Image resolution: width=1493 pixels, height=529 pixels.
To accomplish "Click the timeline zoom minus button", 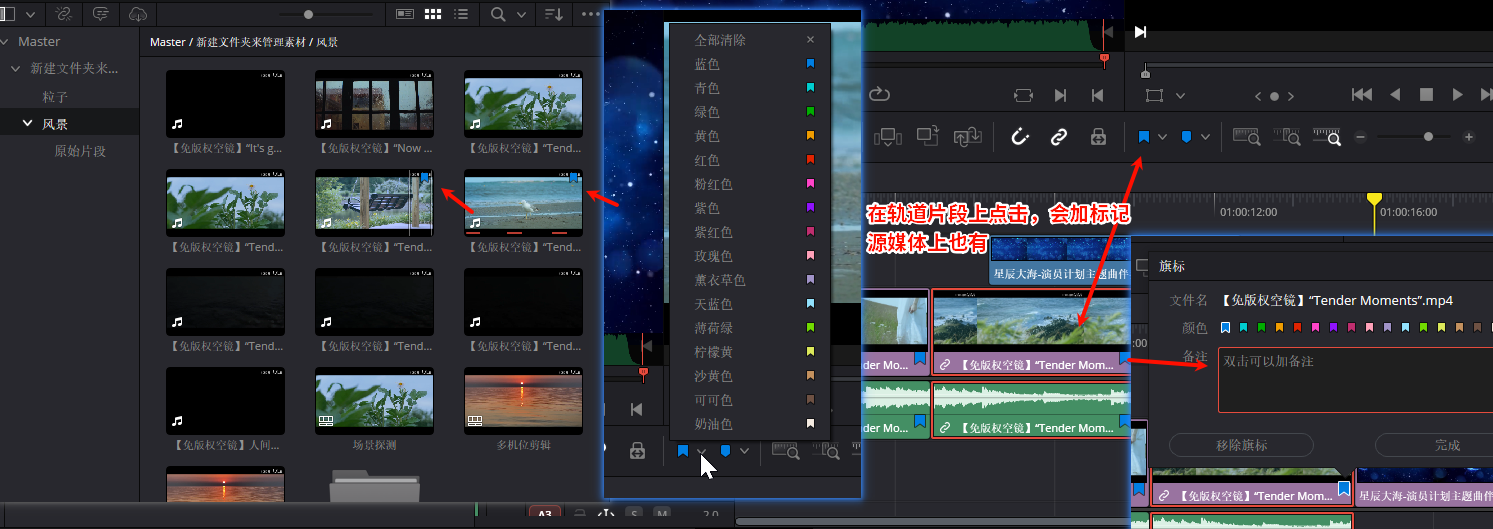I will tap(1360, 137).
